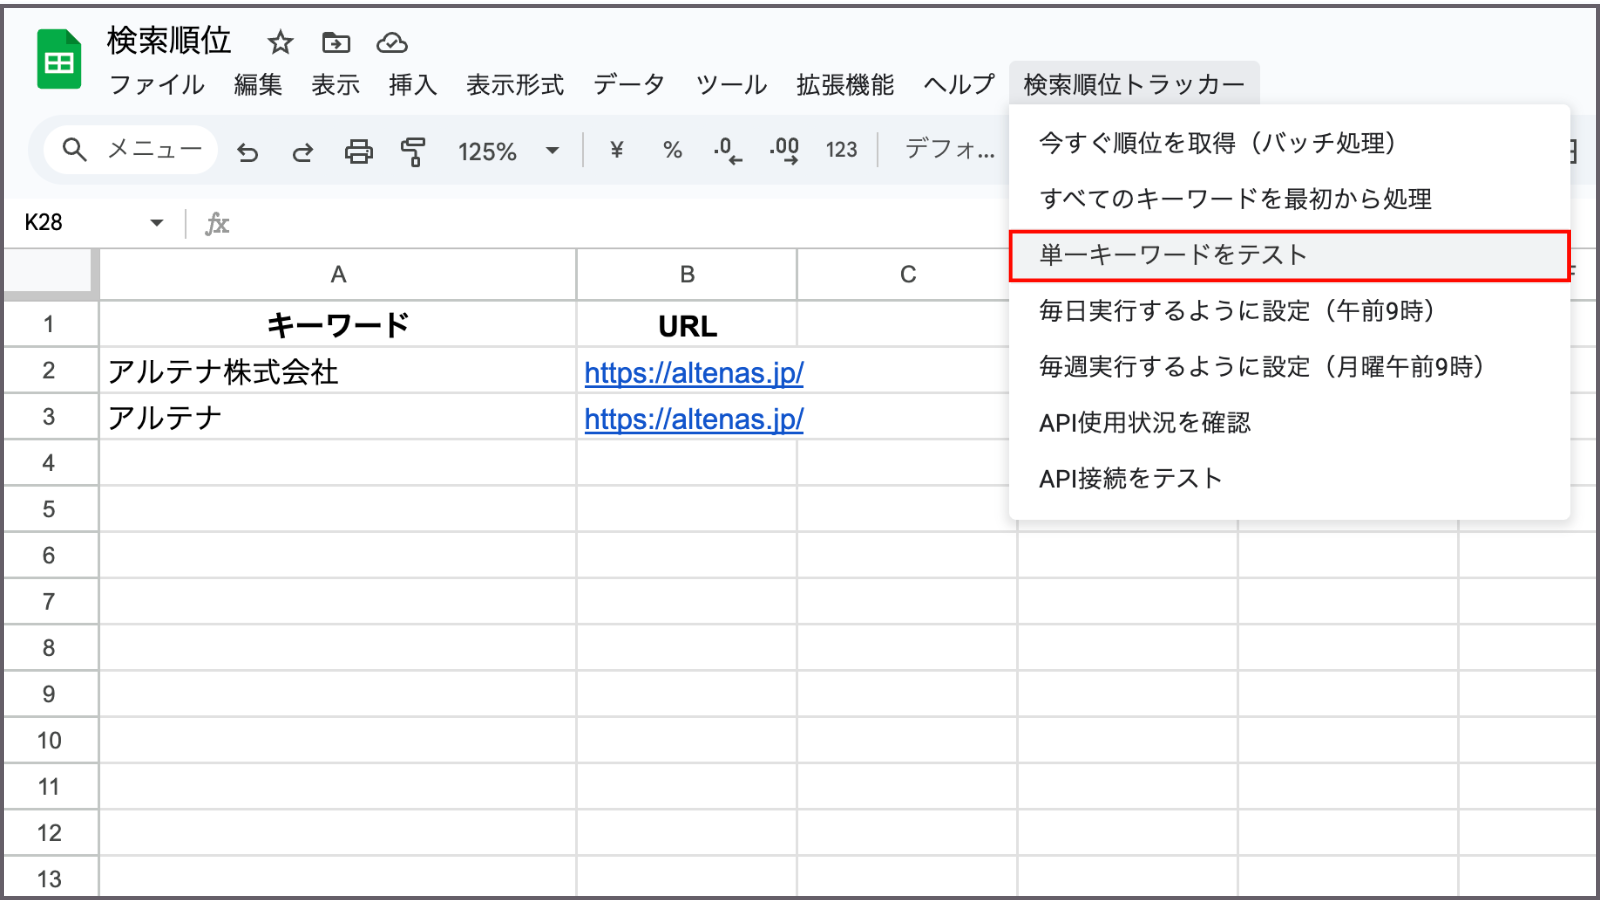Click the print icon
Screen dimensions: 1600x900
(358, 151)
